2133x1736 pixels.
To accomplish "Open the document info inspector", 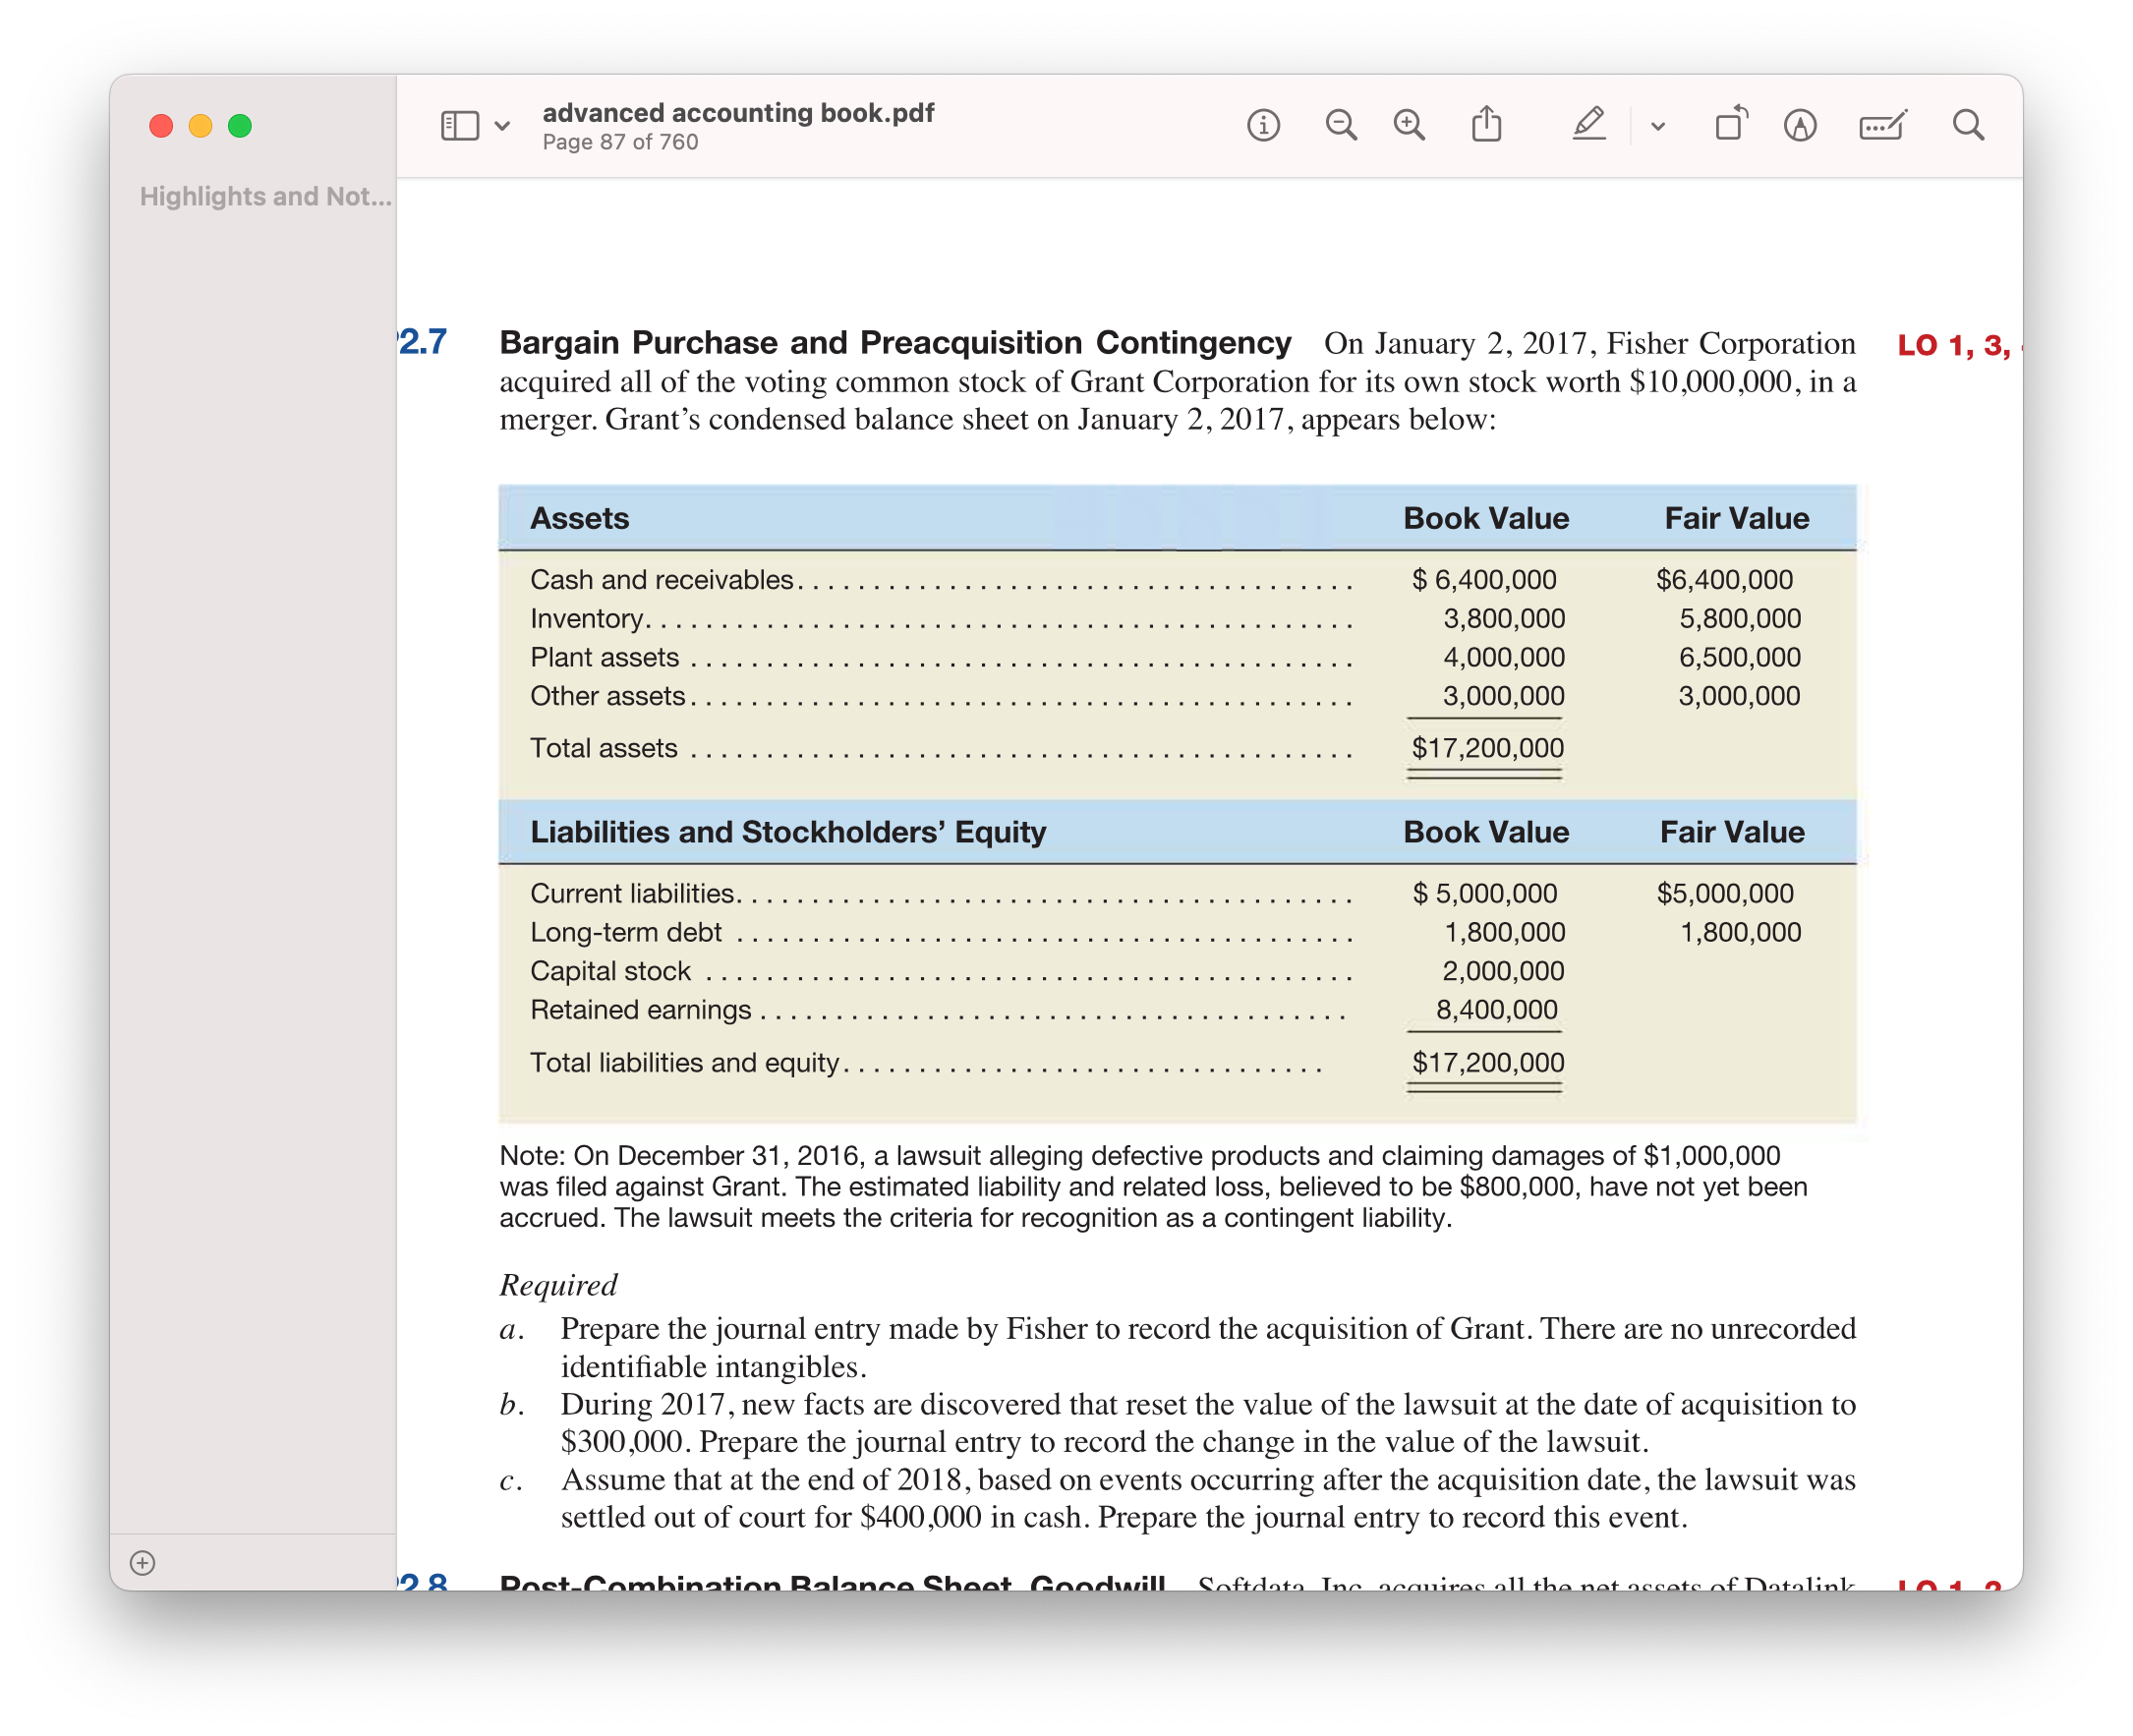I will click(1264, 124).
